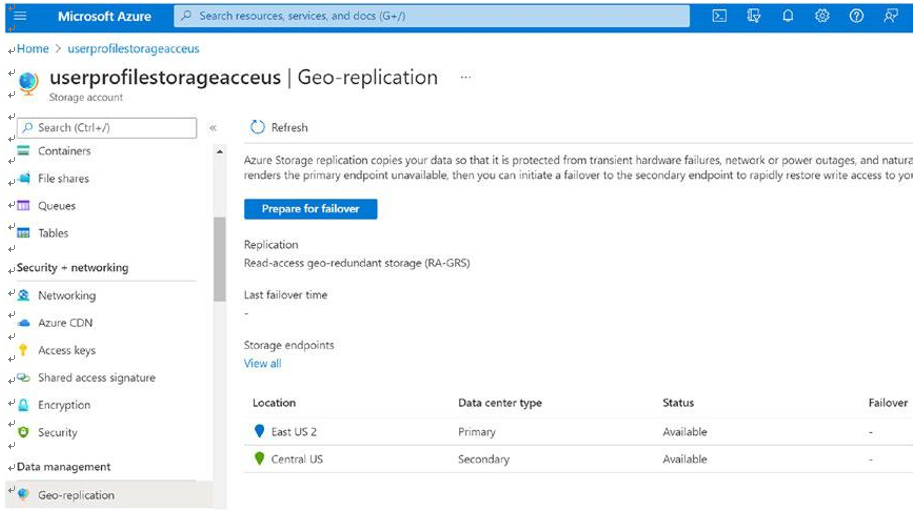Click the Access keys key icon

pos(23,350)
